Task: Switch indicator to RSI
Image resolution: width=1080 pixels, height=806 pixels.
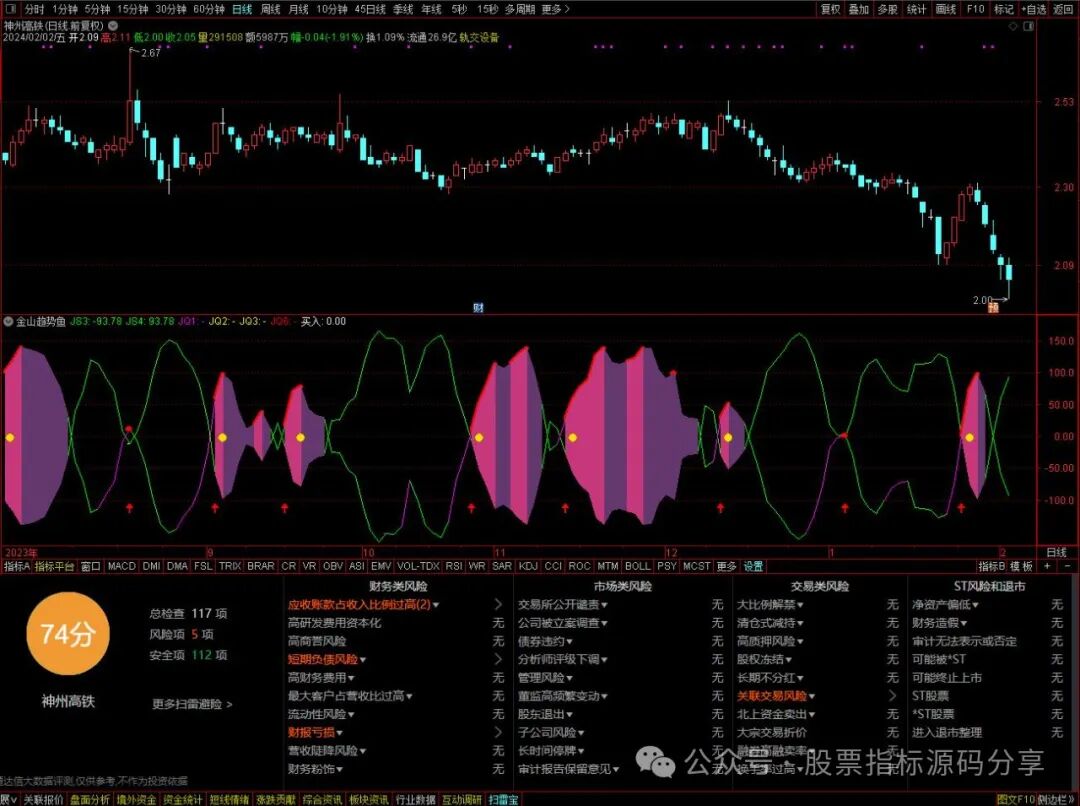Action: 453,566
